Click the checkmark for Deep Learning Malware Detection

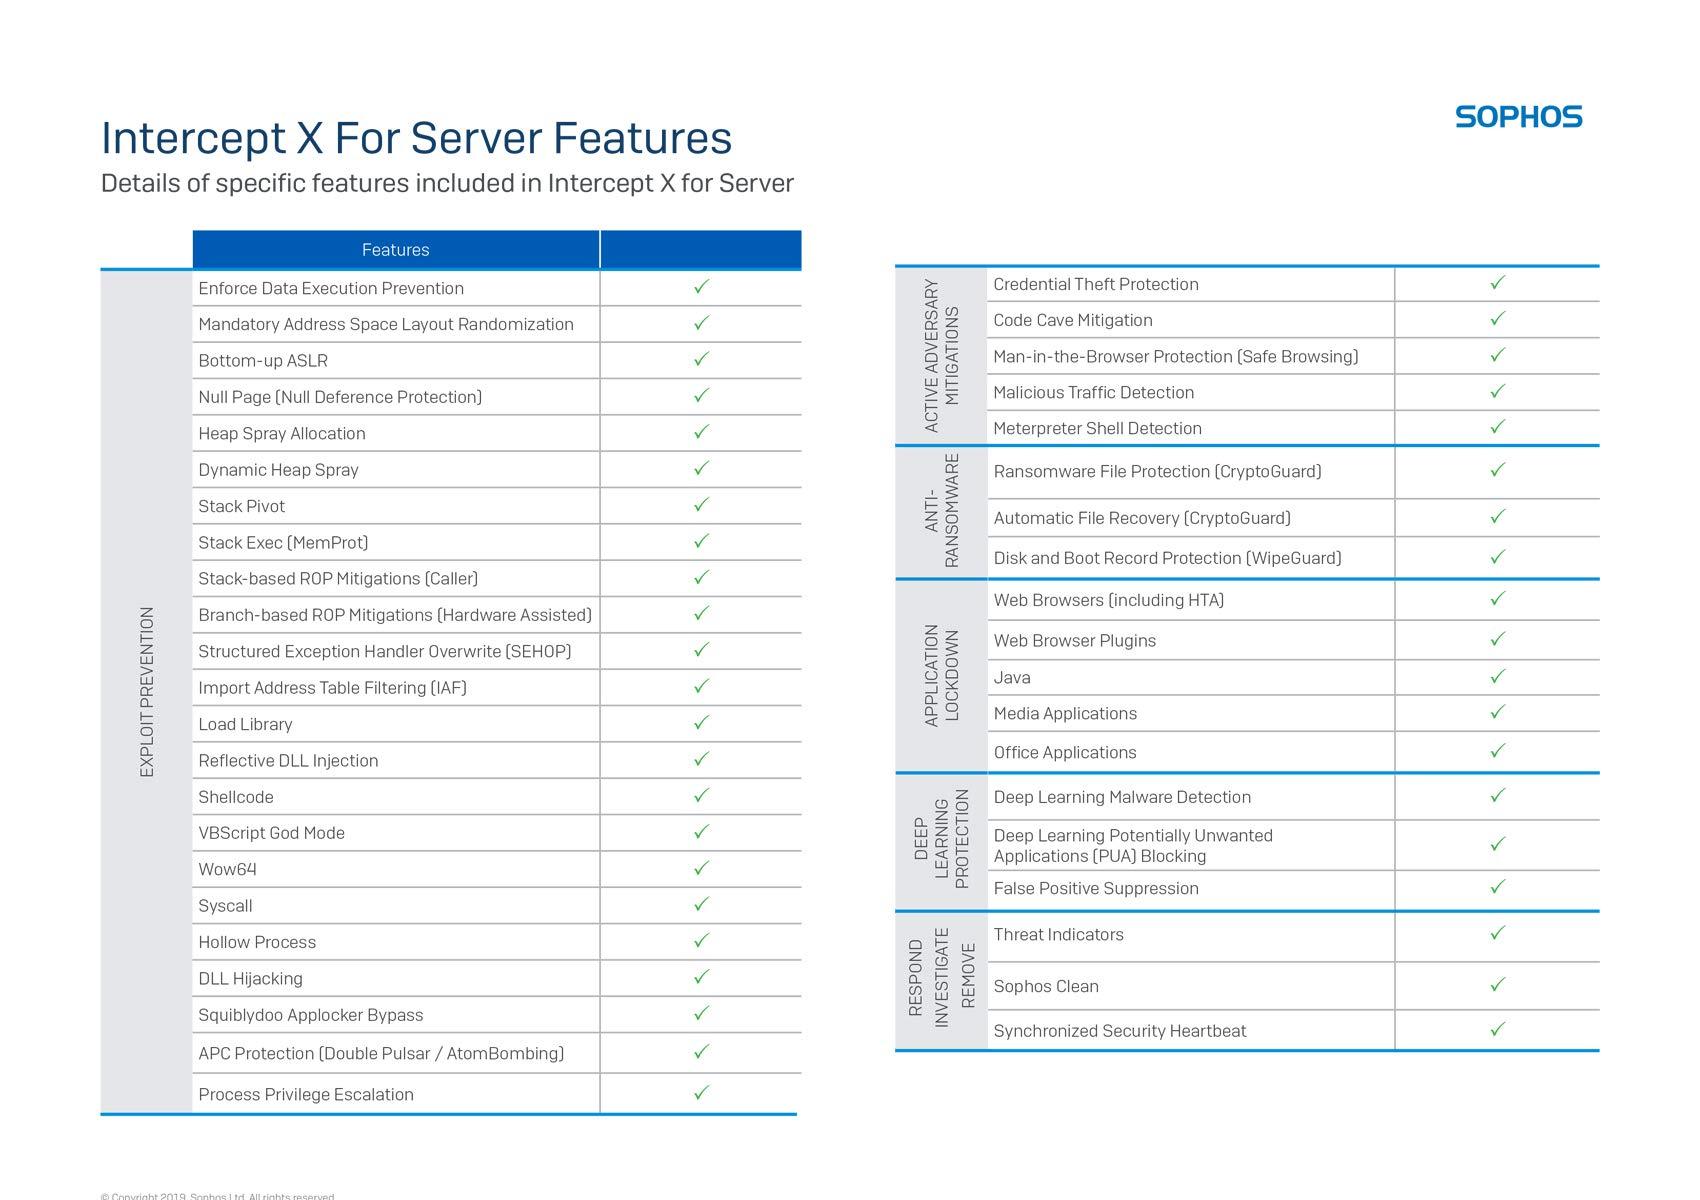[x=1496, y=796]
